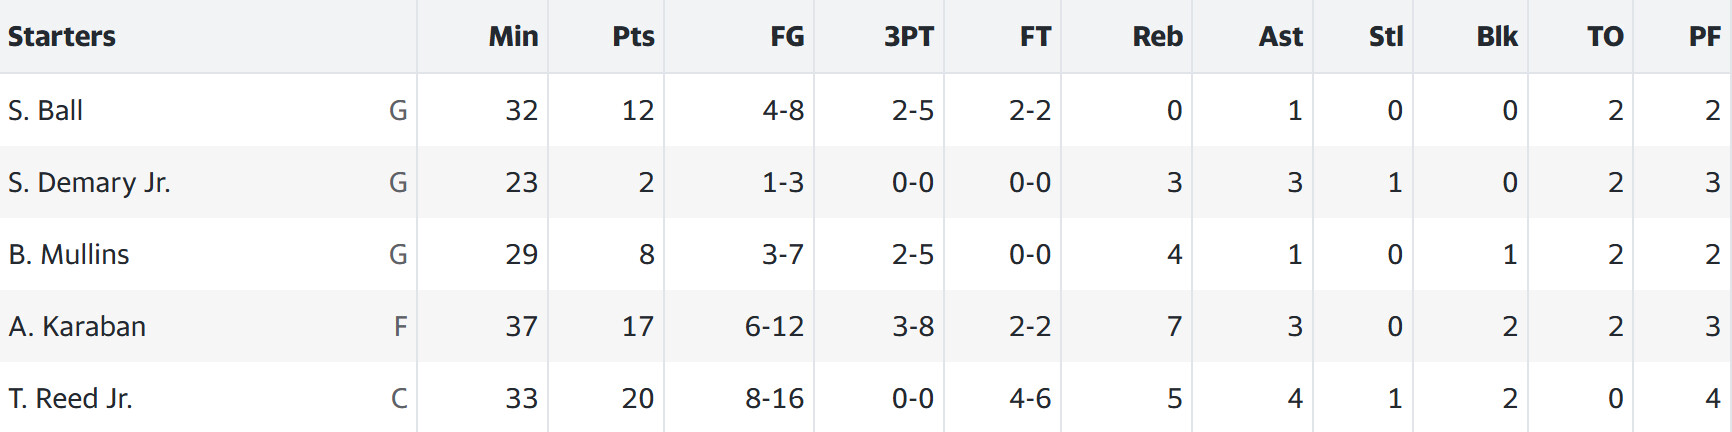Click the FT column header
Screen dimensions: 1732x432
(1035, 37)
